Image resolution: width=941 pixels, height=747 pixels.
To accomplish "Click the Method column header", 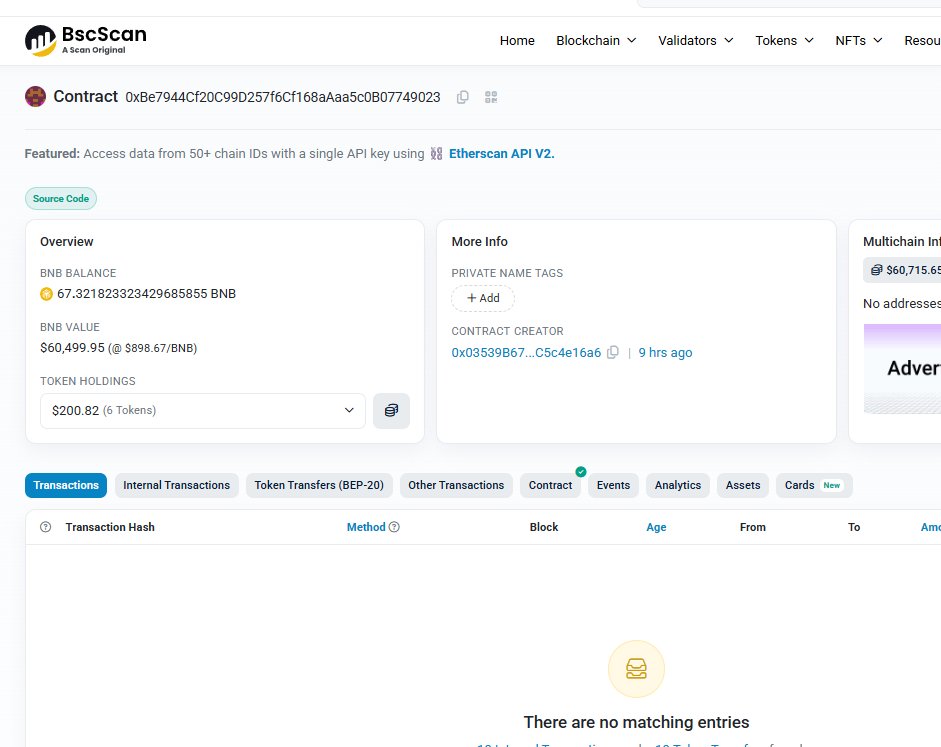I will [366, 527].
